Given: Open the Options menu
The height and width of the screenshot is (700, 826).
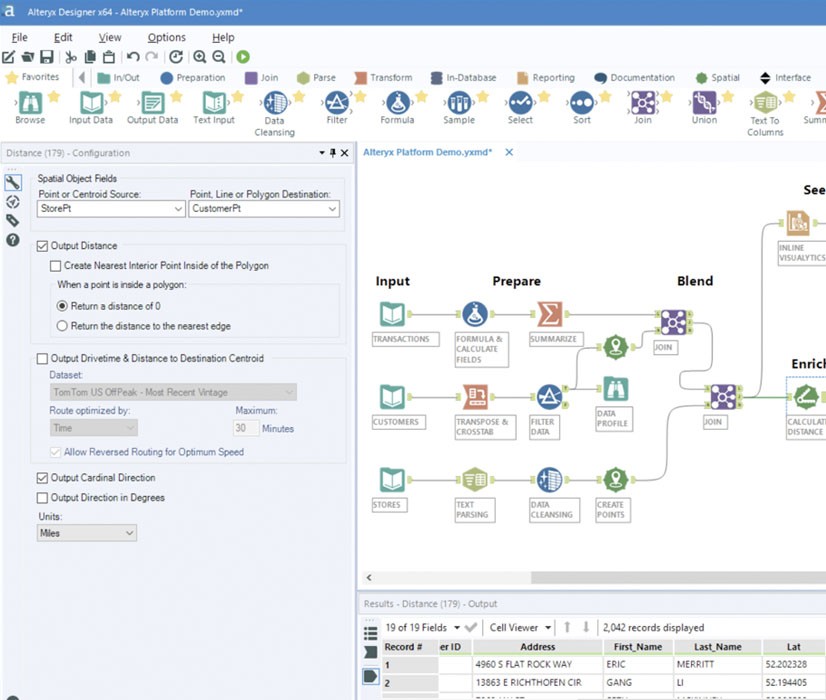Looking at the screenshot, I should coord(166,37).
